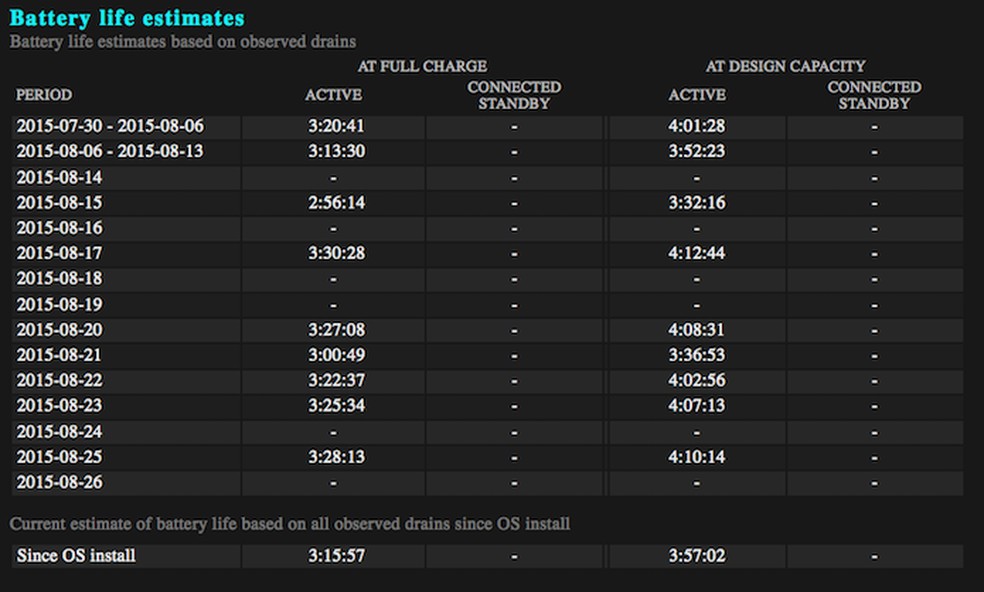Screen dimensions: 984x592
Task: Click the 2015-08-26 period cell
Action: coord(60,482)
